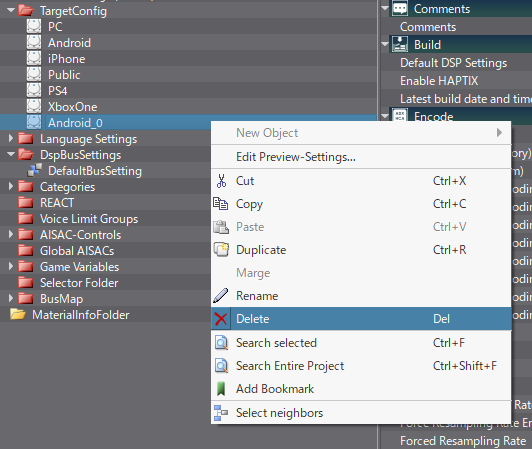Collapse the Build property section
The width and height of the screenshot is (532, 449).
[385, 44]
